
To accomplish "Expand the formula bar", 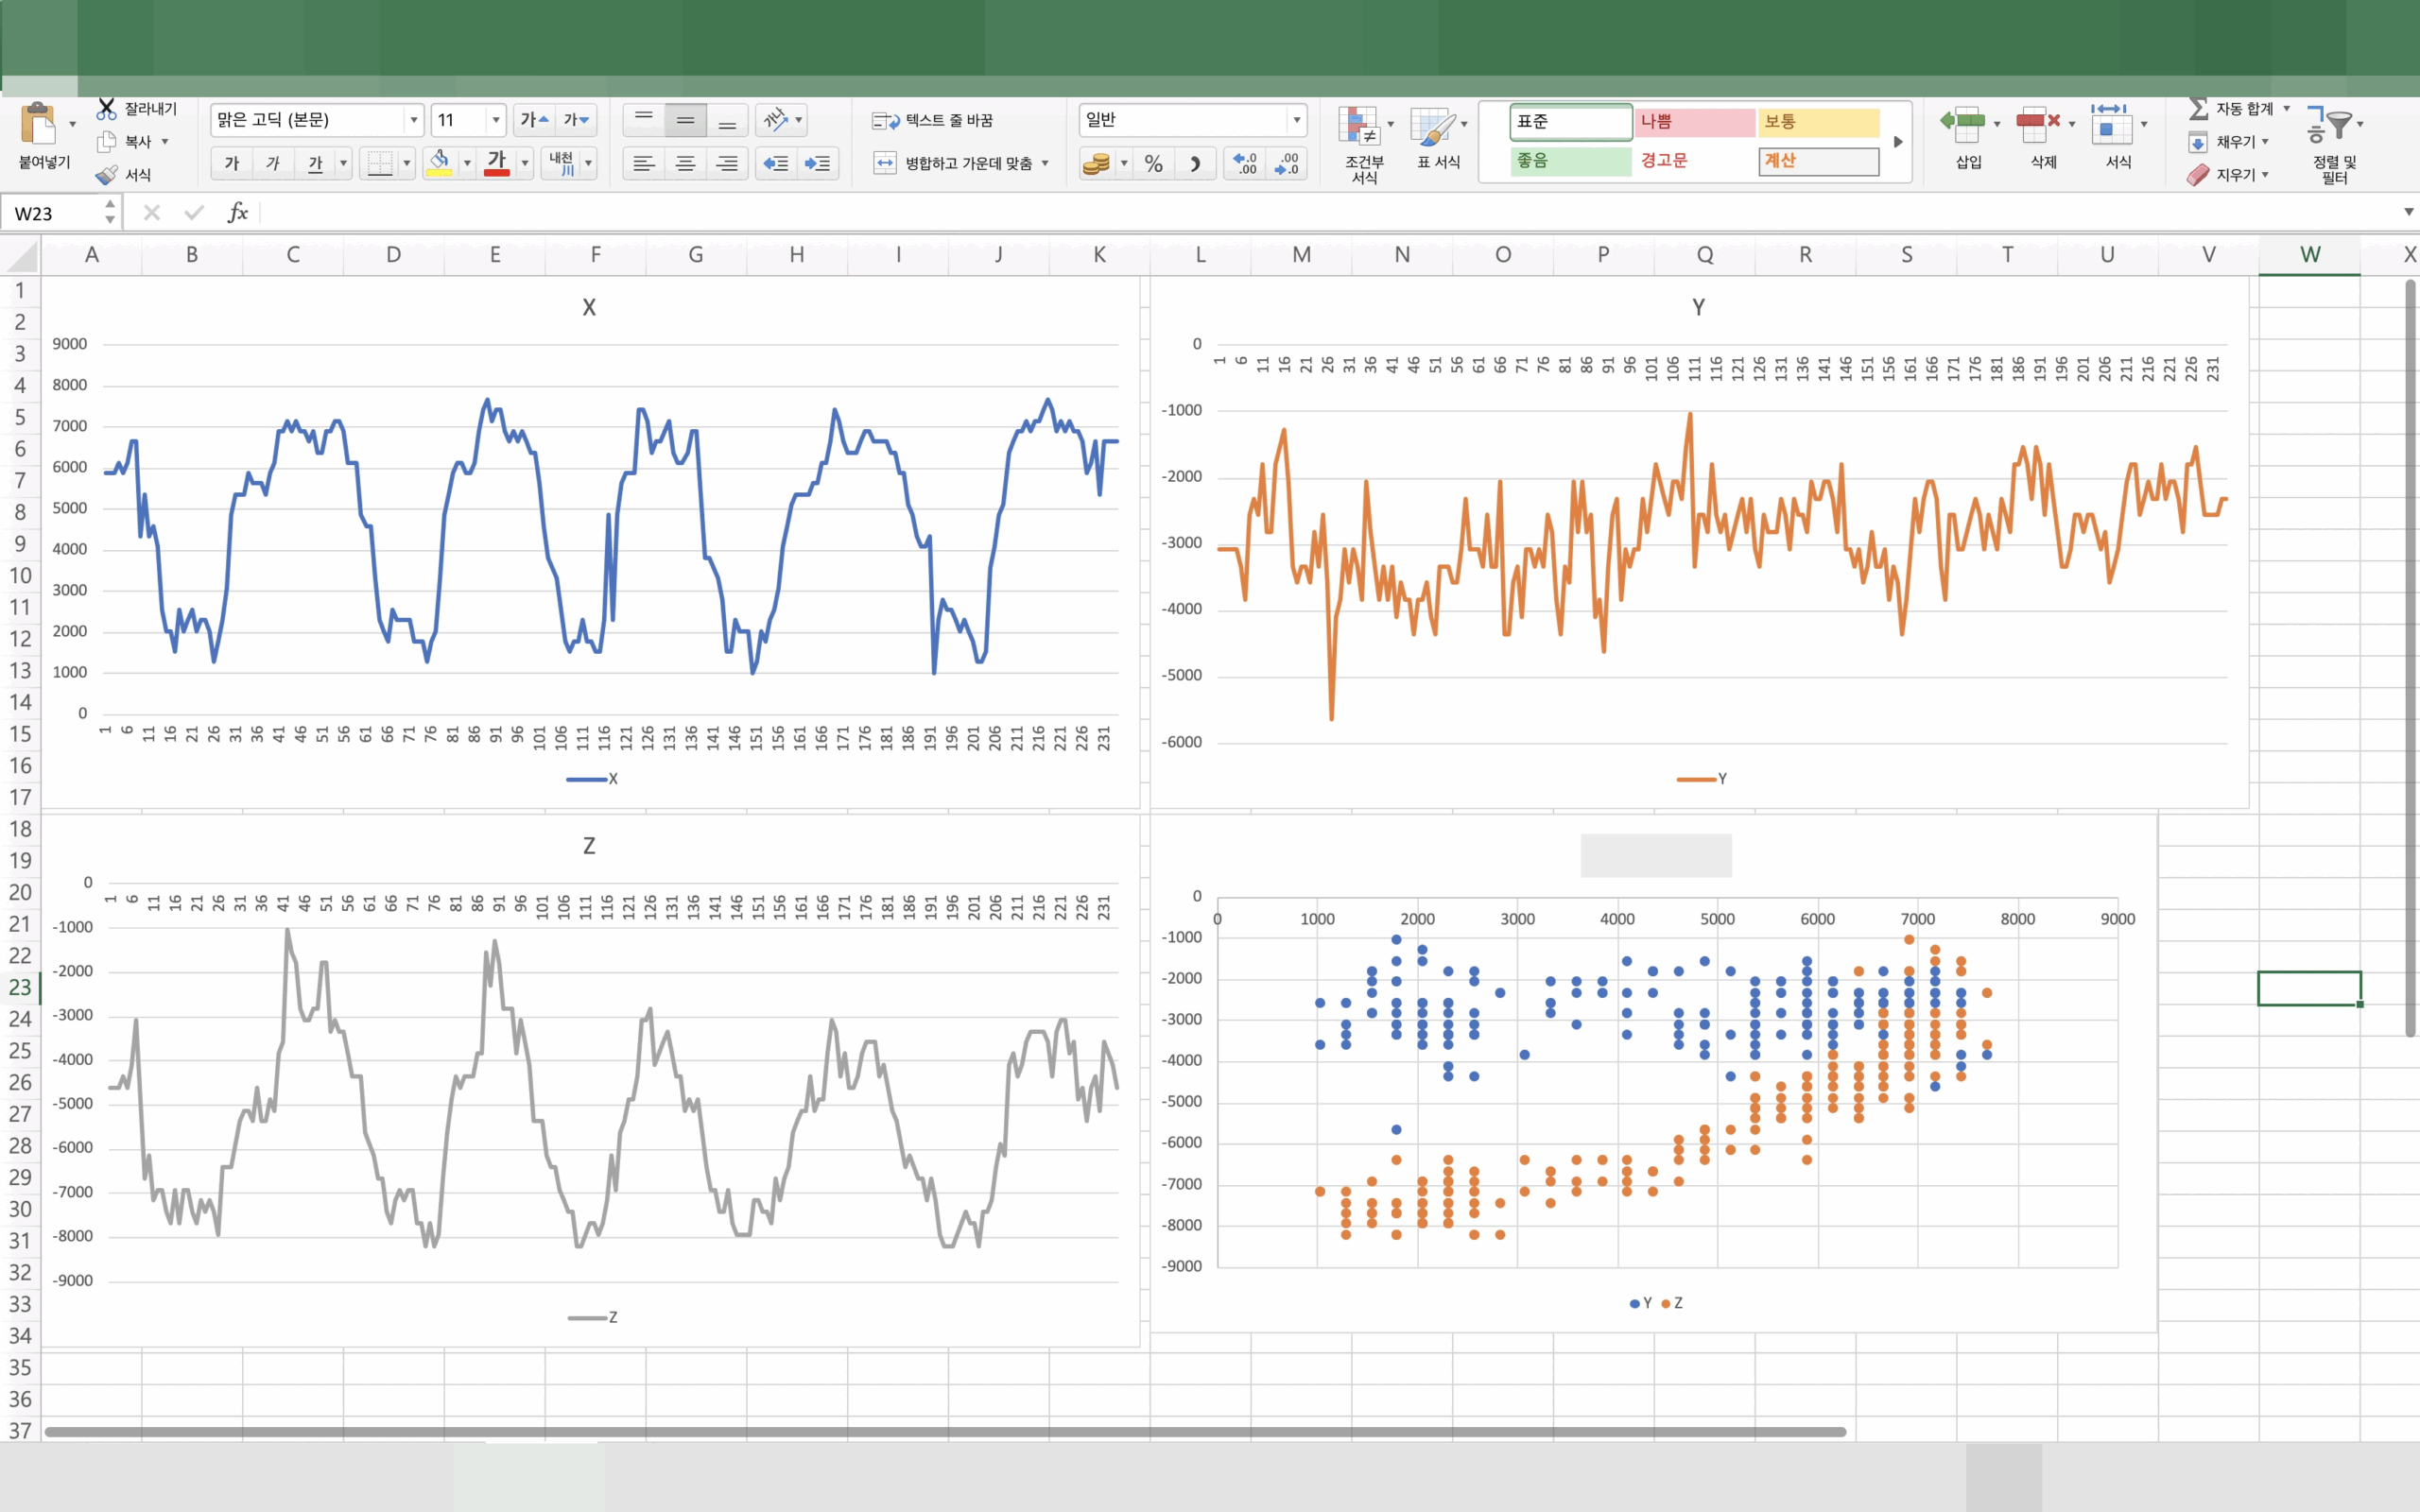I will pos(2408,212).
